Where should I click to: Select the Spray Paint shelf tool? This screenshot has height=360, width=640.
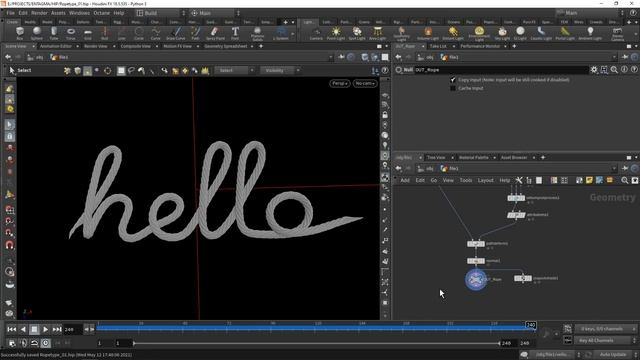(x=215, y=33)
